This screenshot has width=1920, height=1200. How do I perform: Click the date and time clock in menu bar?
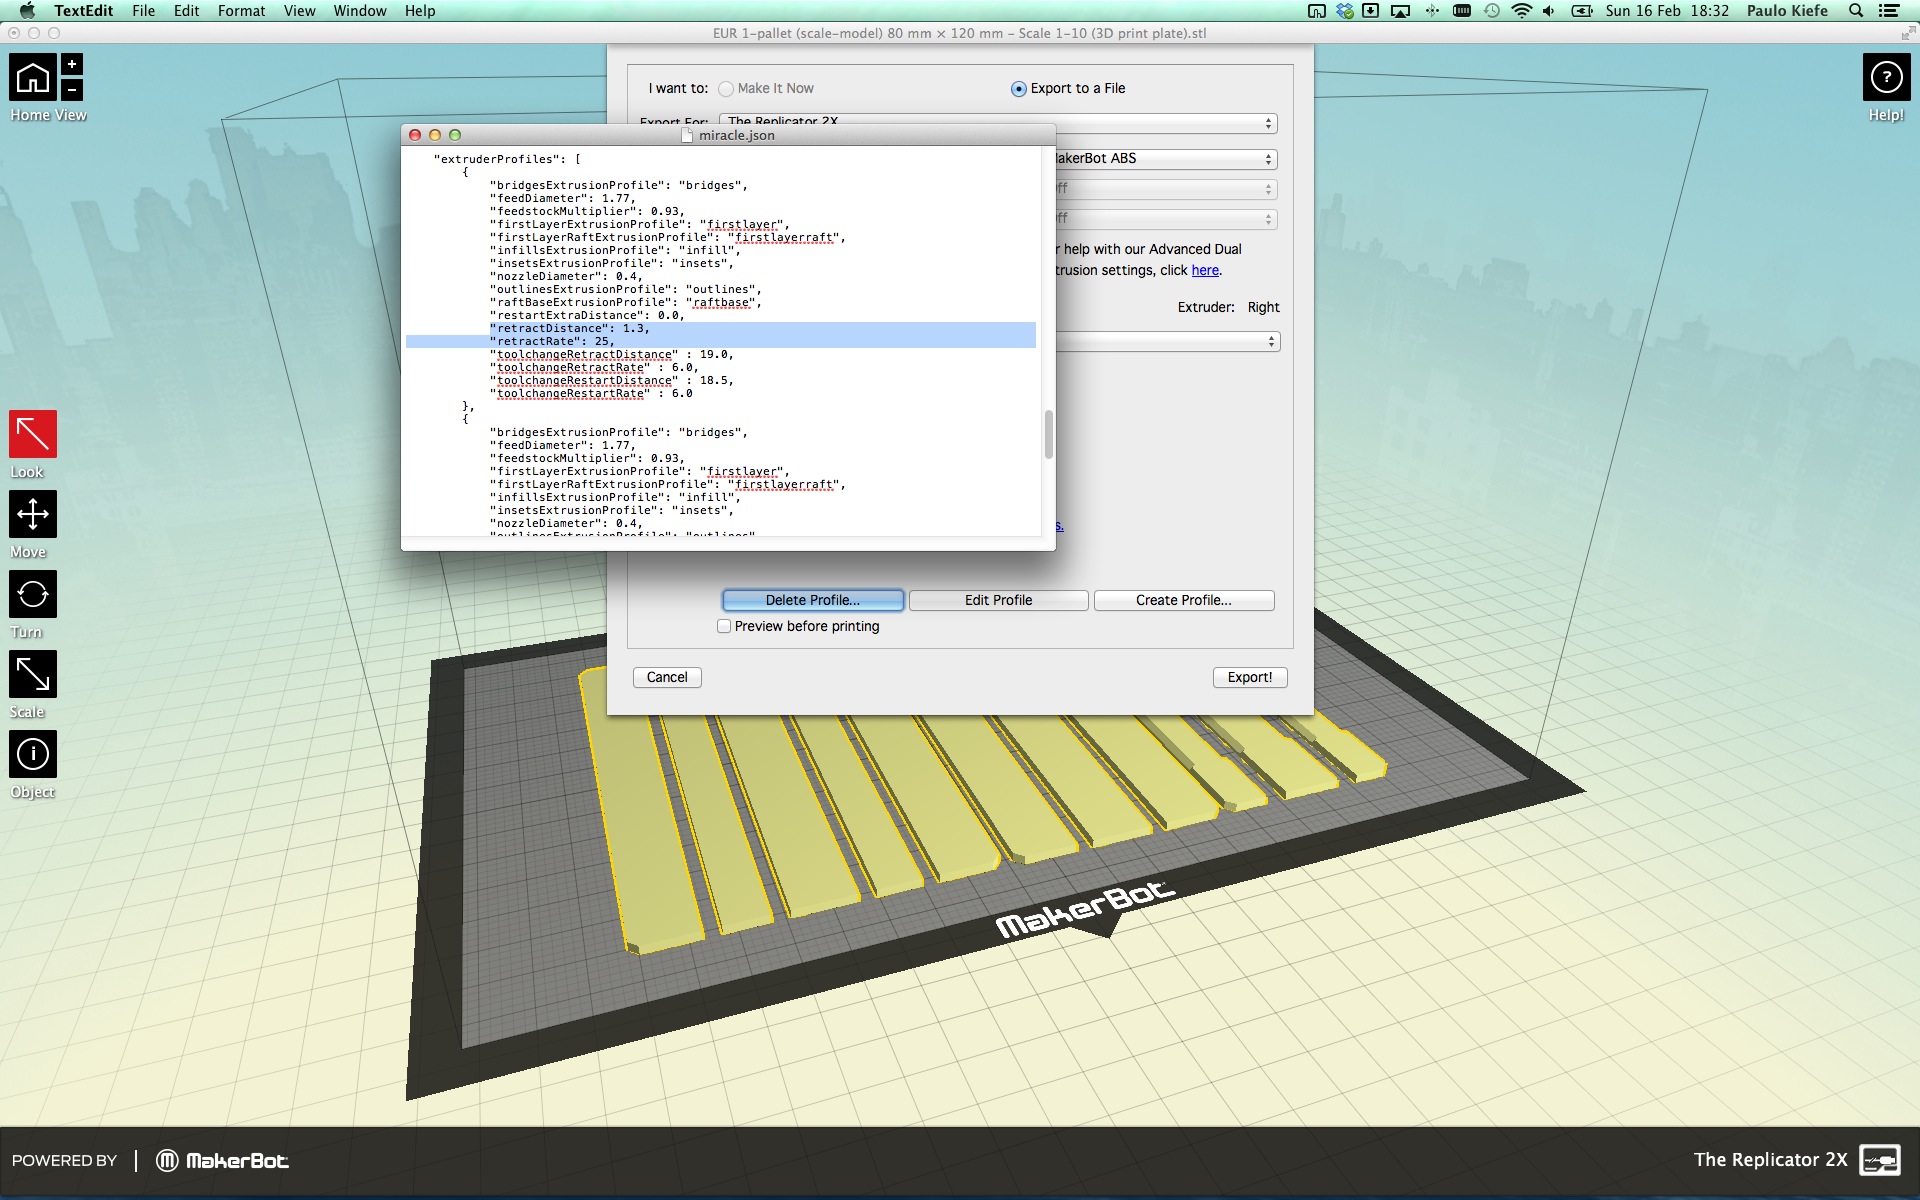pos(1667,11)
